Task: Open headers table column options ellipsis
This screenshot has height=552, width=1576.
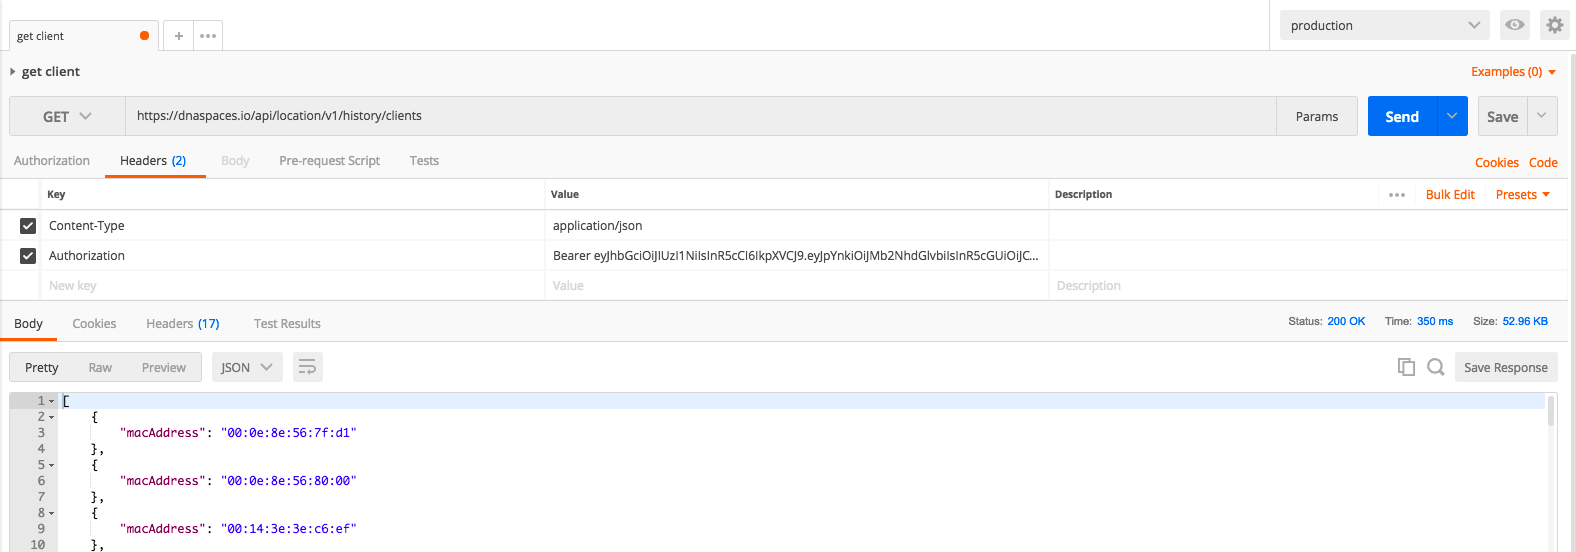Action: click(x=1397, y=195)
